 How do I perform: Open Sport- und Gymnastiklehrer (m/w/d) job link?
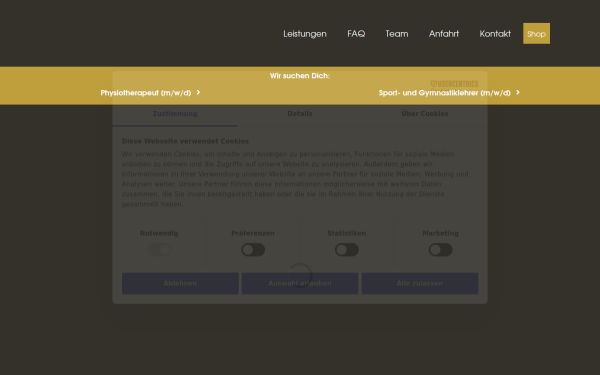point(445,93)
